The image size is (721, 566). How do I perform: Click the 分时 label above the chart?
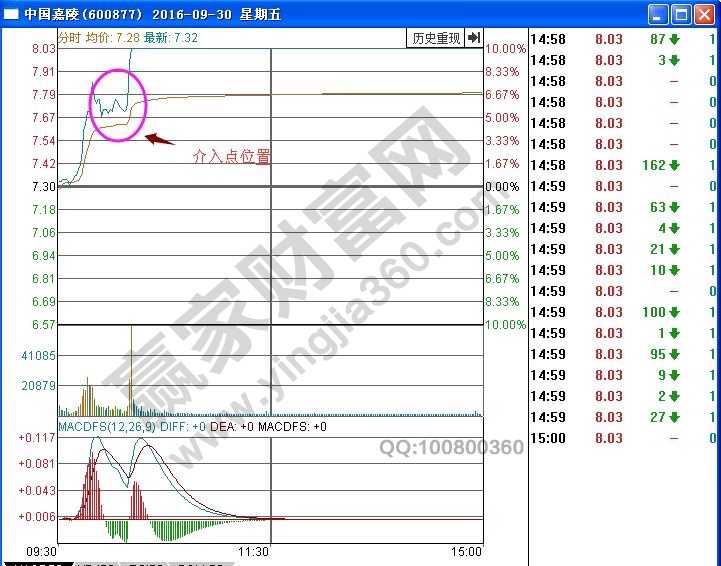click(x=70, y=37)
